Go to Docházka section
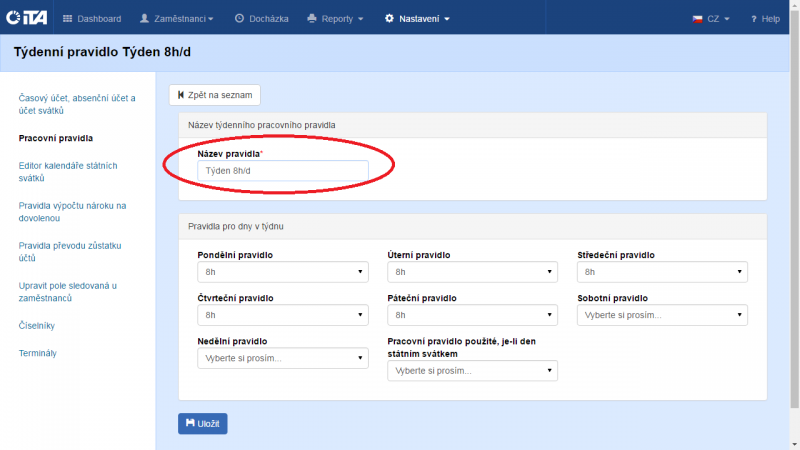 pyautogui.click(x=265, y=18)
